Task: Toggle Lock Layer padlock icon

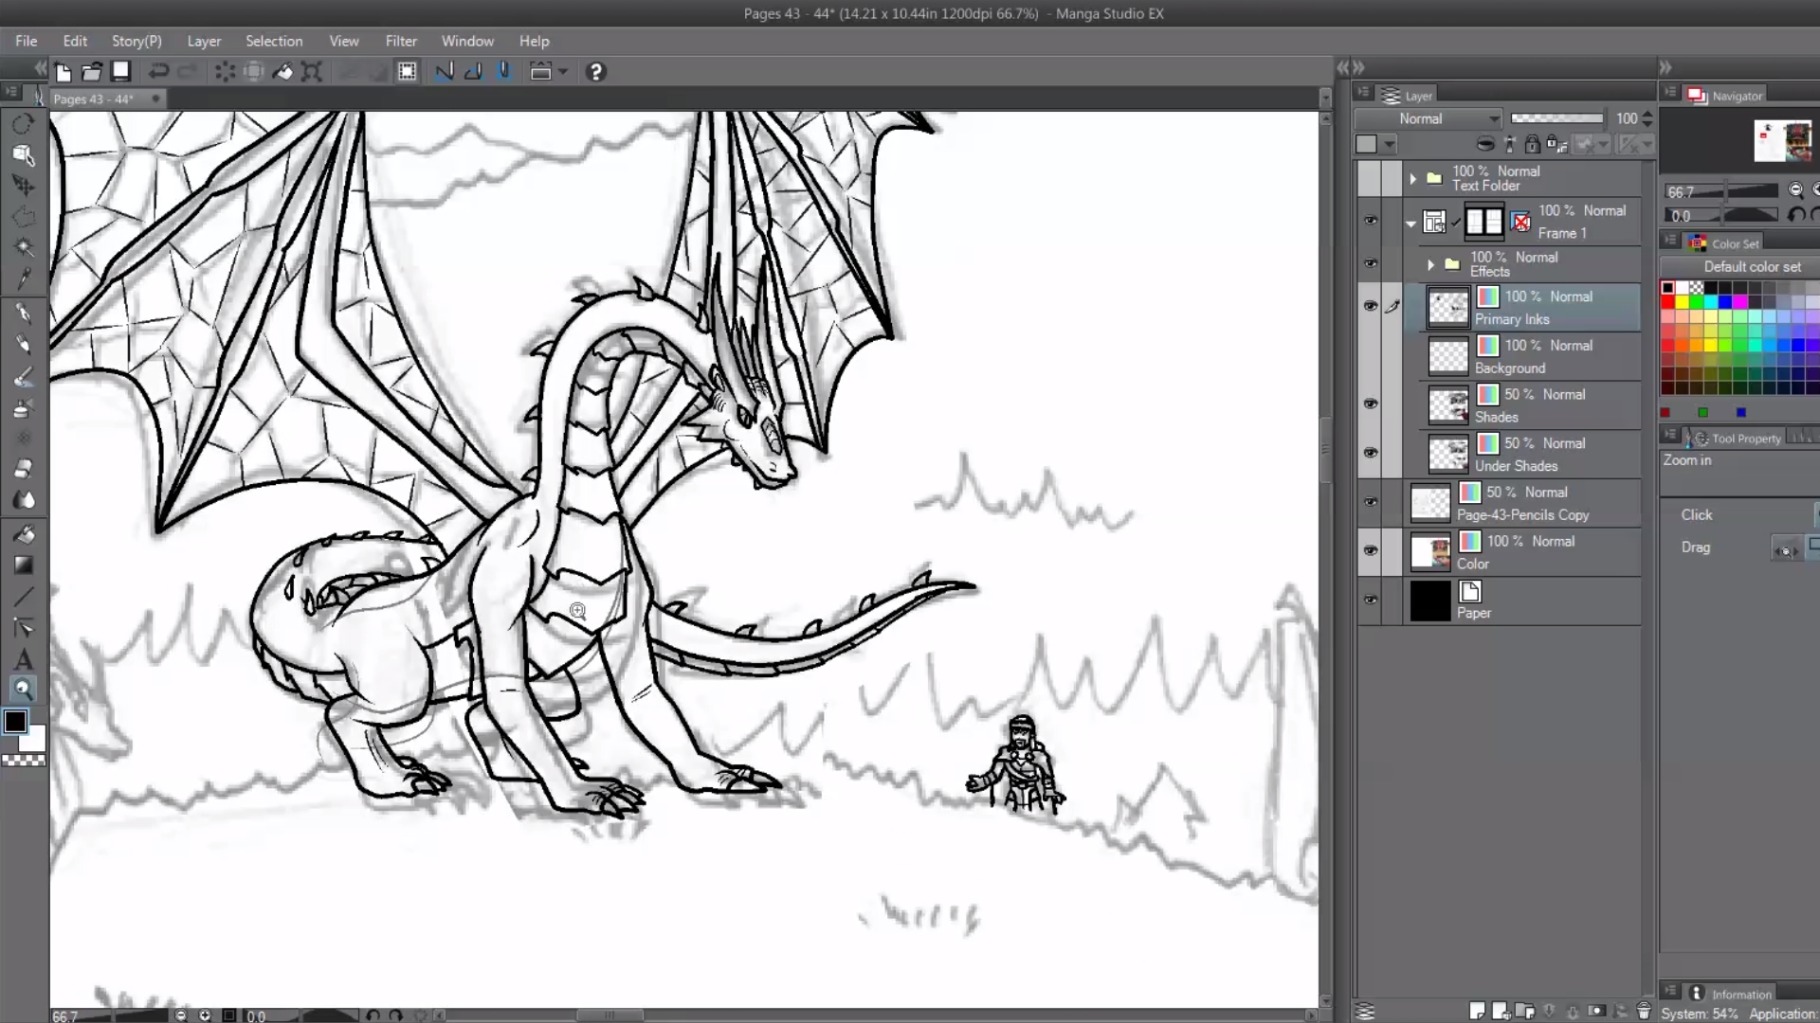Action: tap(1532, 145)
